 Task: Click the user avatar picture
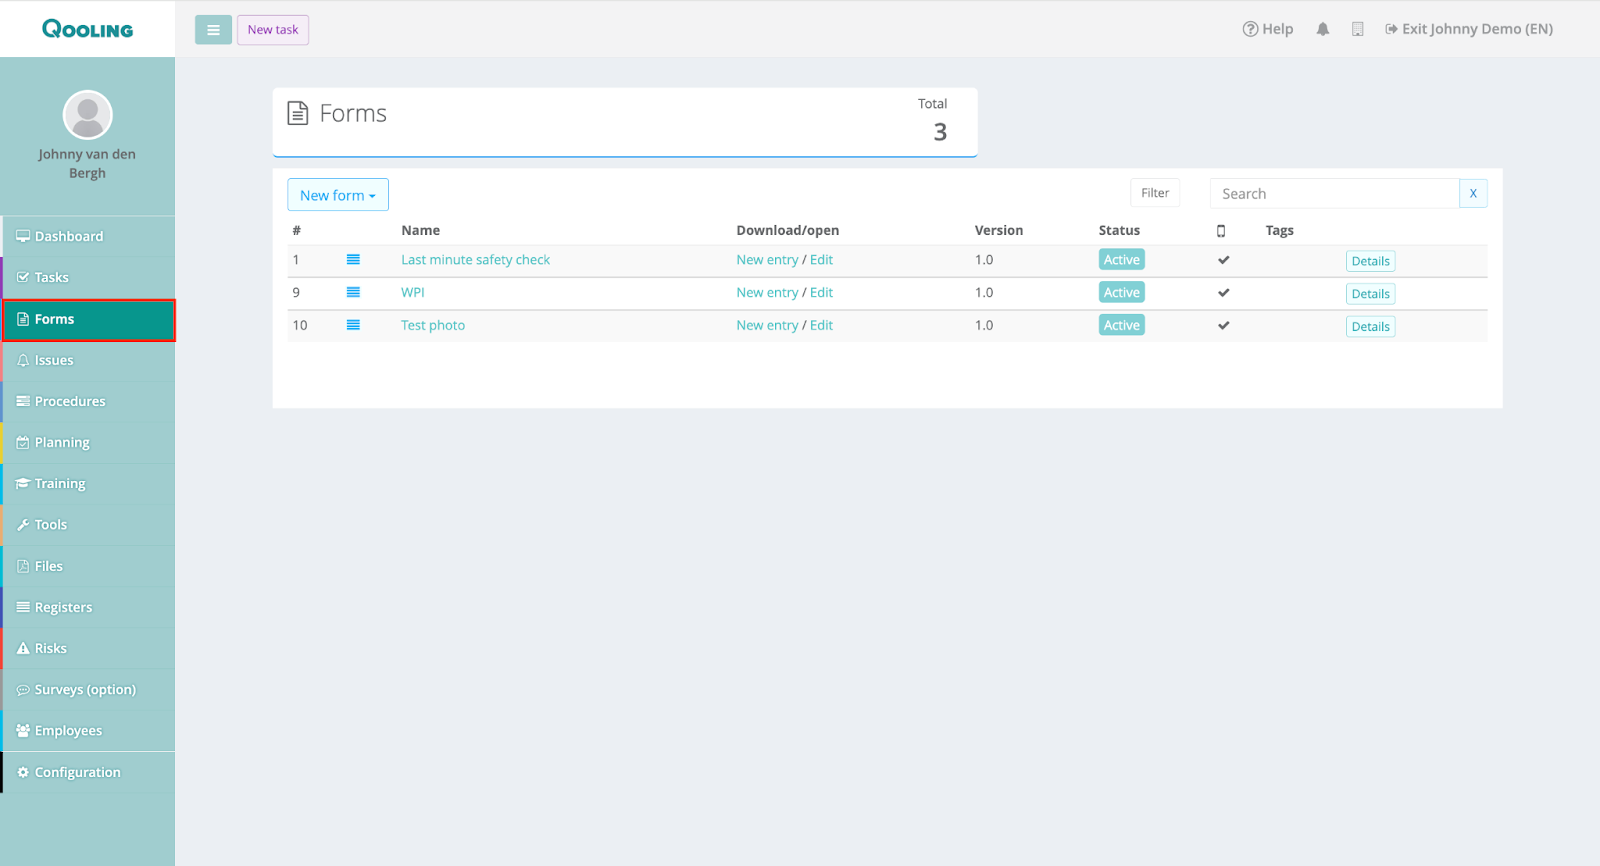point(87,115)
